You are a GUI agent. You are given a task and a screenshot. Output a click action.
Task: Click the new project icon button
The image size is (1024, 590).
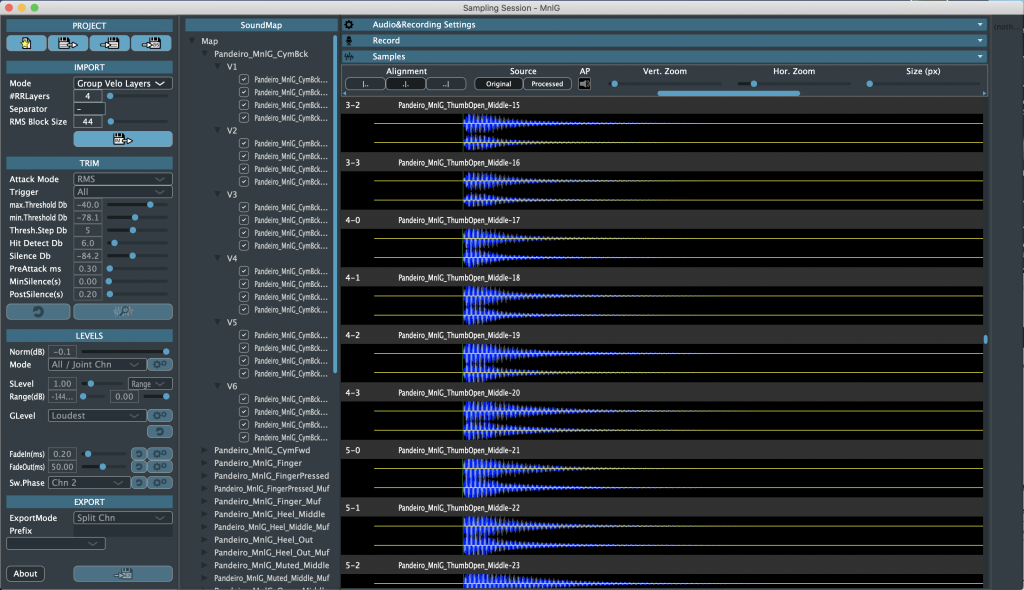(x=26, y=43)
